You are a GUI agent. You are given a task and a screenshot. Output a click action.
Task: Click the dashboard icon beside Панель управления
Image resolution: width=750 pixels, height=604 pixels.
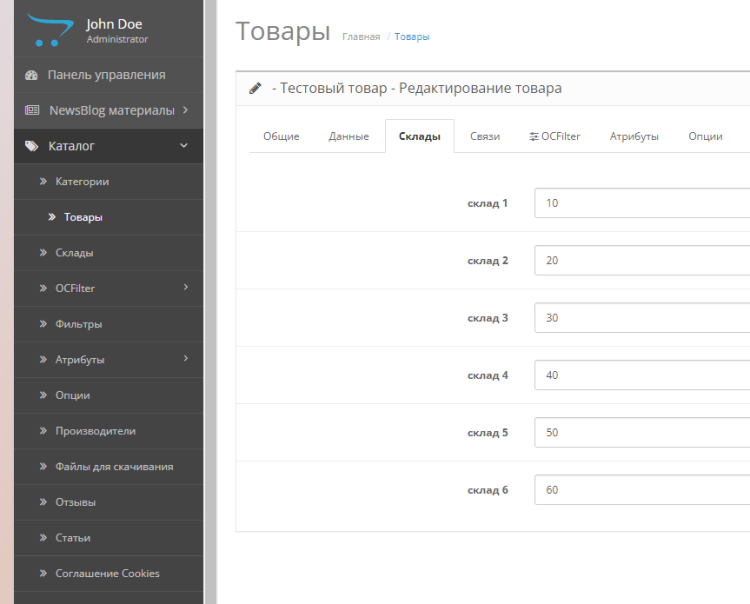pos(31,75)
